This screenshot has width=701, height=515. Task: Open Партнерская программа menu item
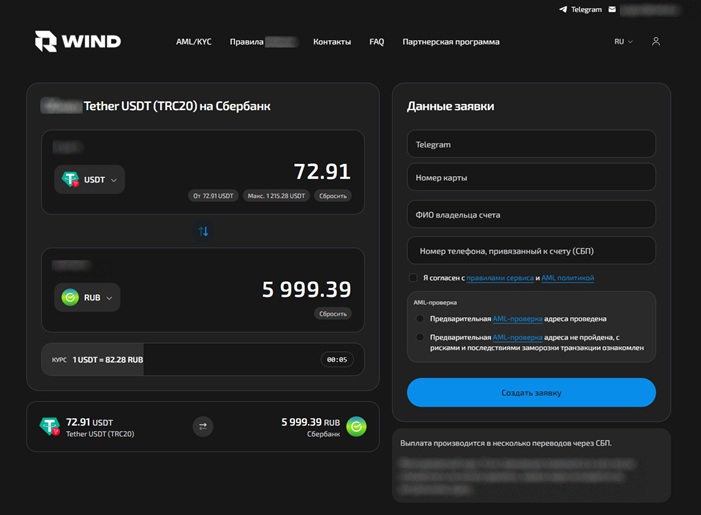pyautogui.click(x=451, y=42)
